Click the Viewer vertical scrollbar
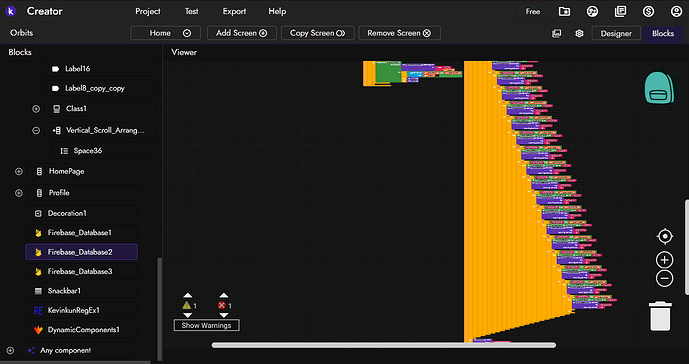Viewport: 689px width, 364px height. point(687,247)
